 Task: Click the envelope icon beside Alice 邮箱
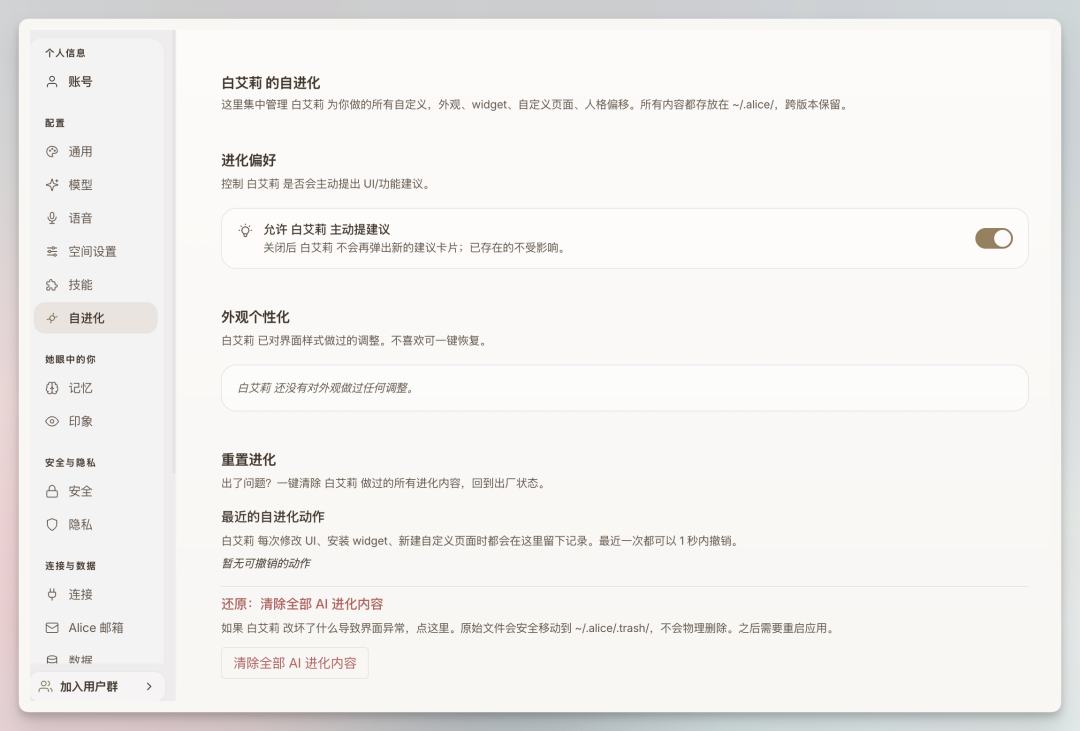(52, 628)
